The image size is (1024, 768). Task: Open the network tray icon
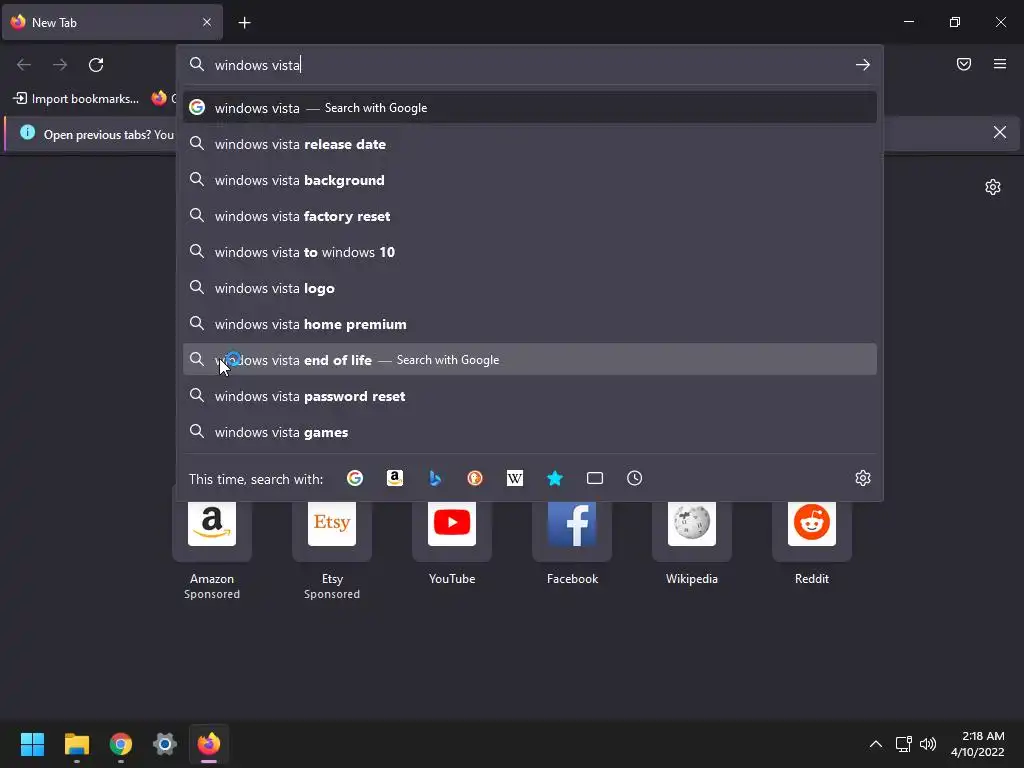click(x=903, y=744)
